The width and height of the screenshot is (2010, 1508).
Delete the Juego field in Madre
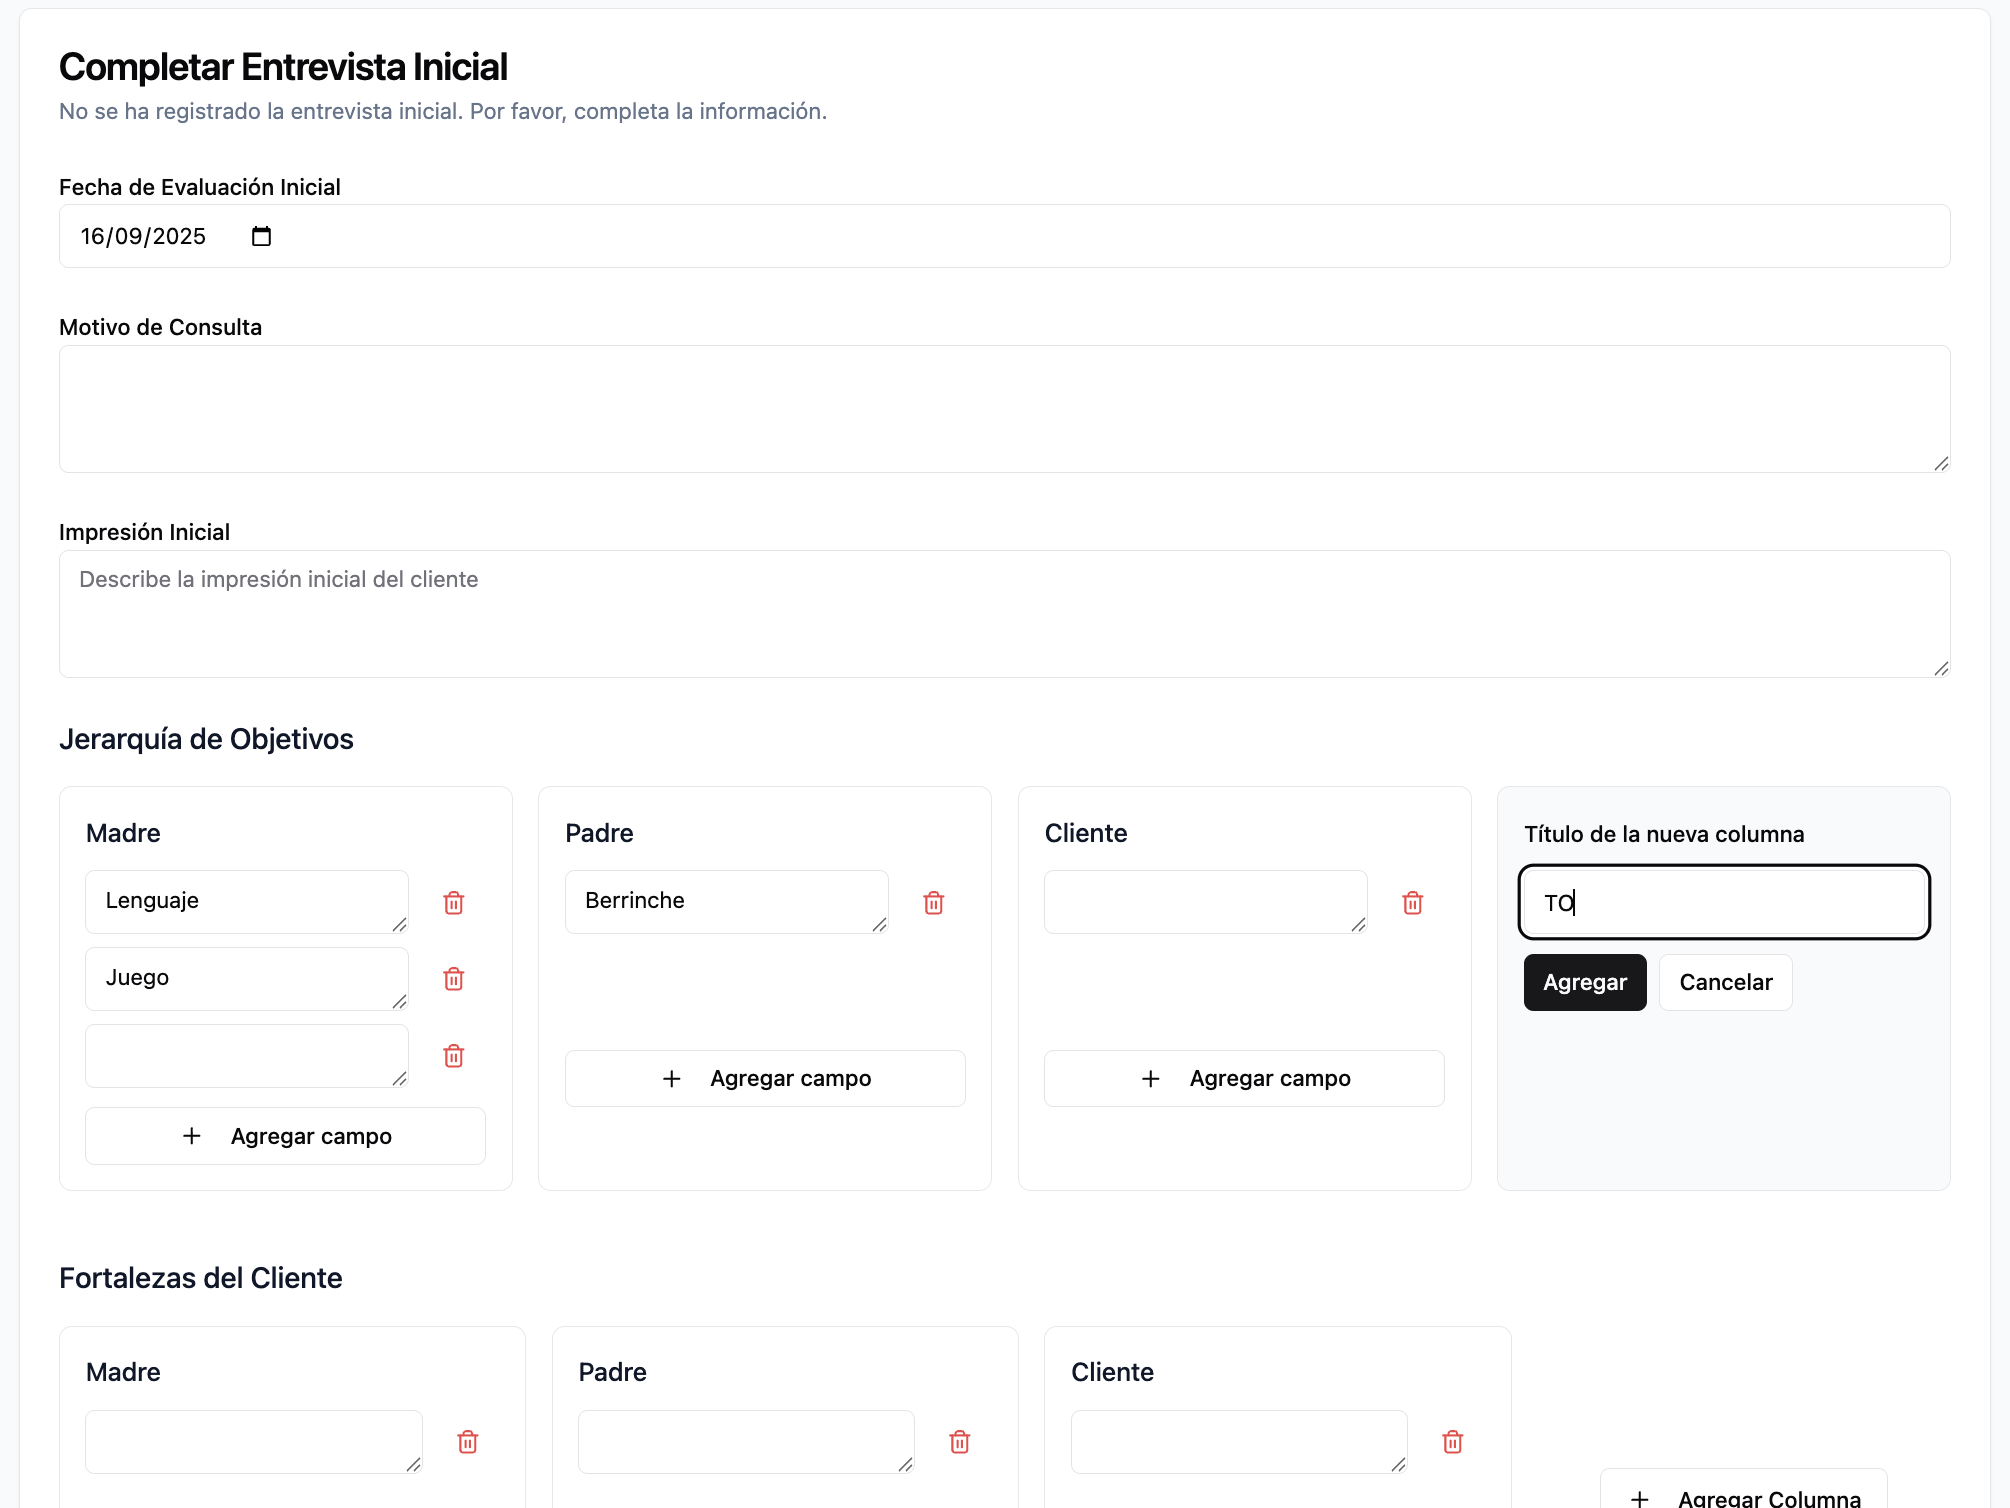click(x=454, y=979)
